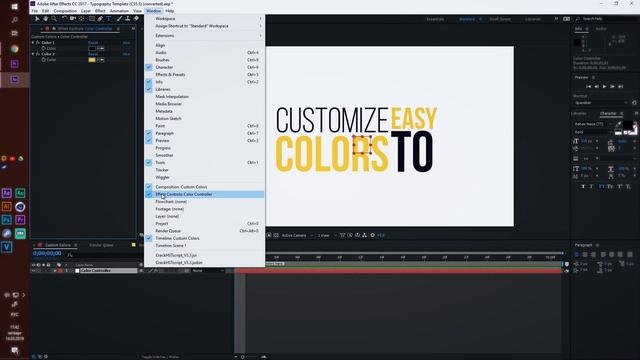Collapse the Color 2 effect group
This screenshot has height=360, width=640.
(x=33, y=54)
